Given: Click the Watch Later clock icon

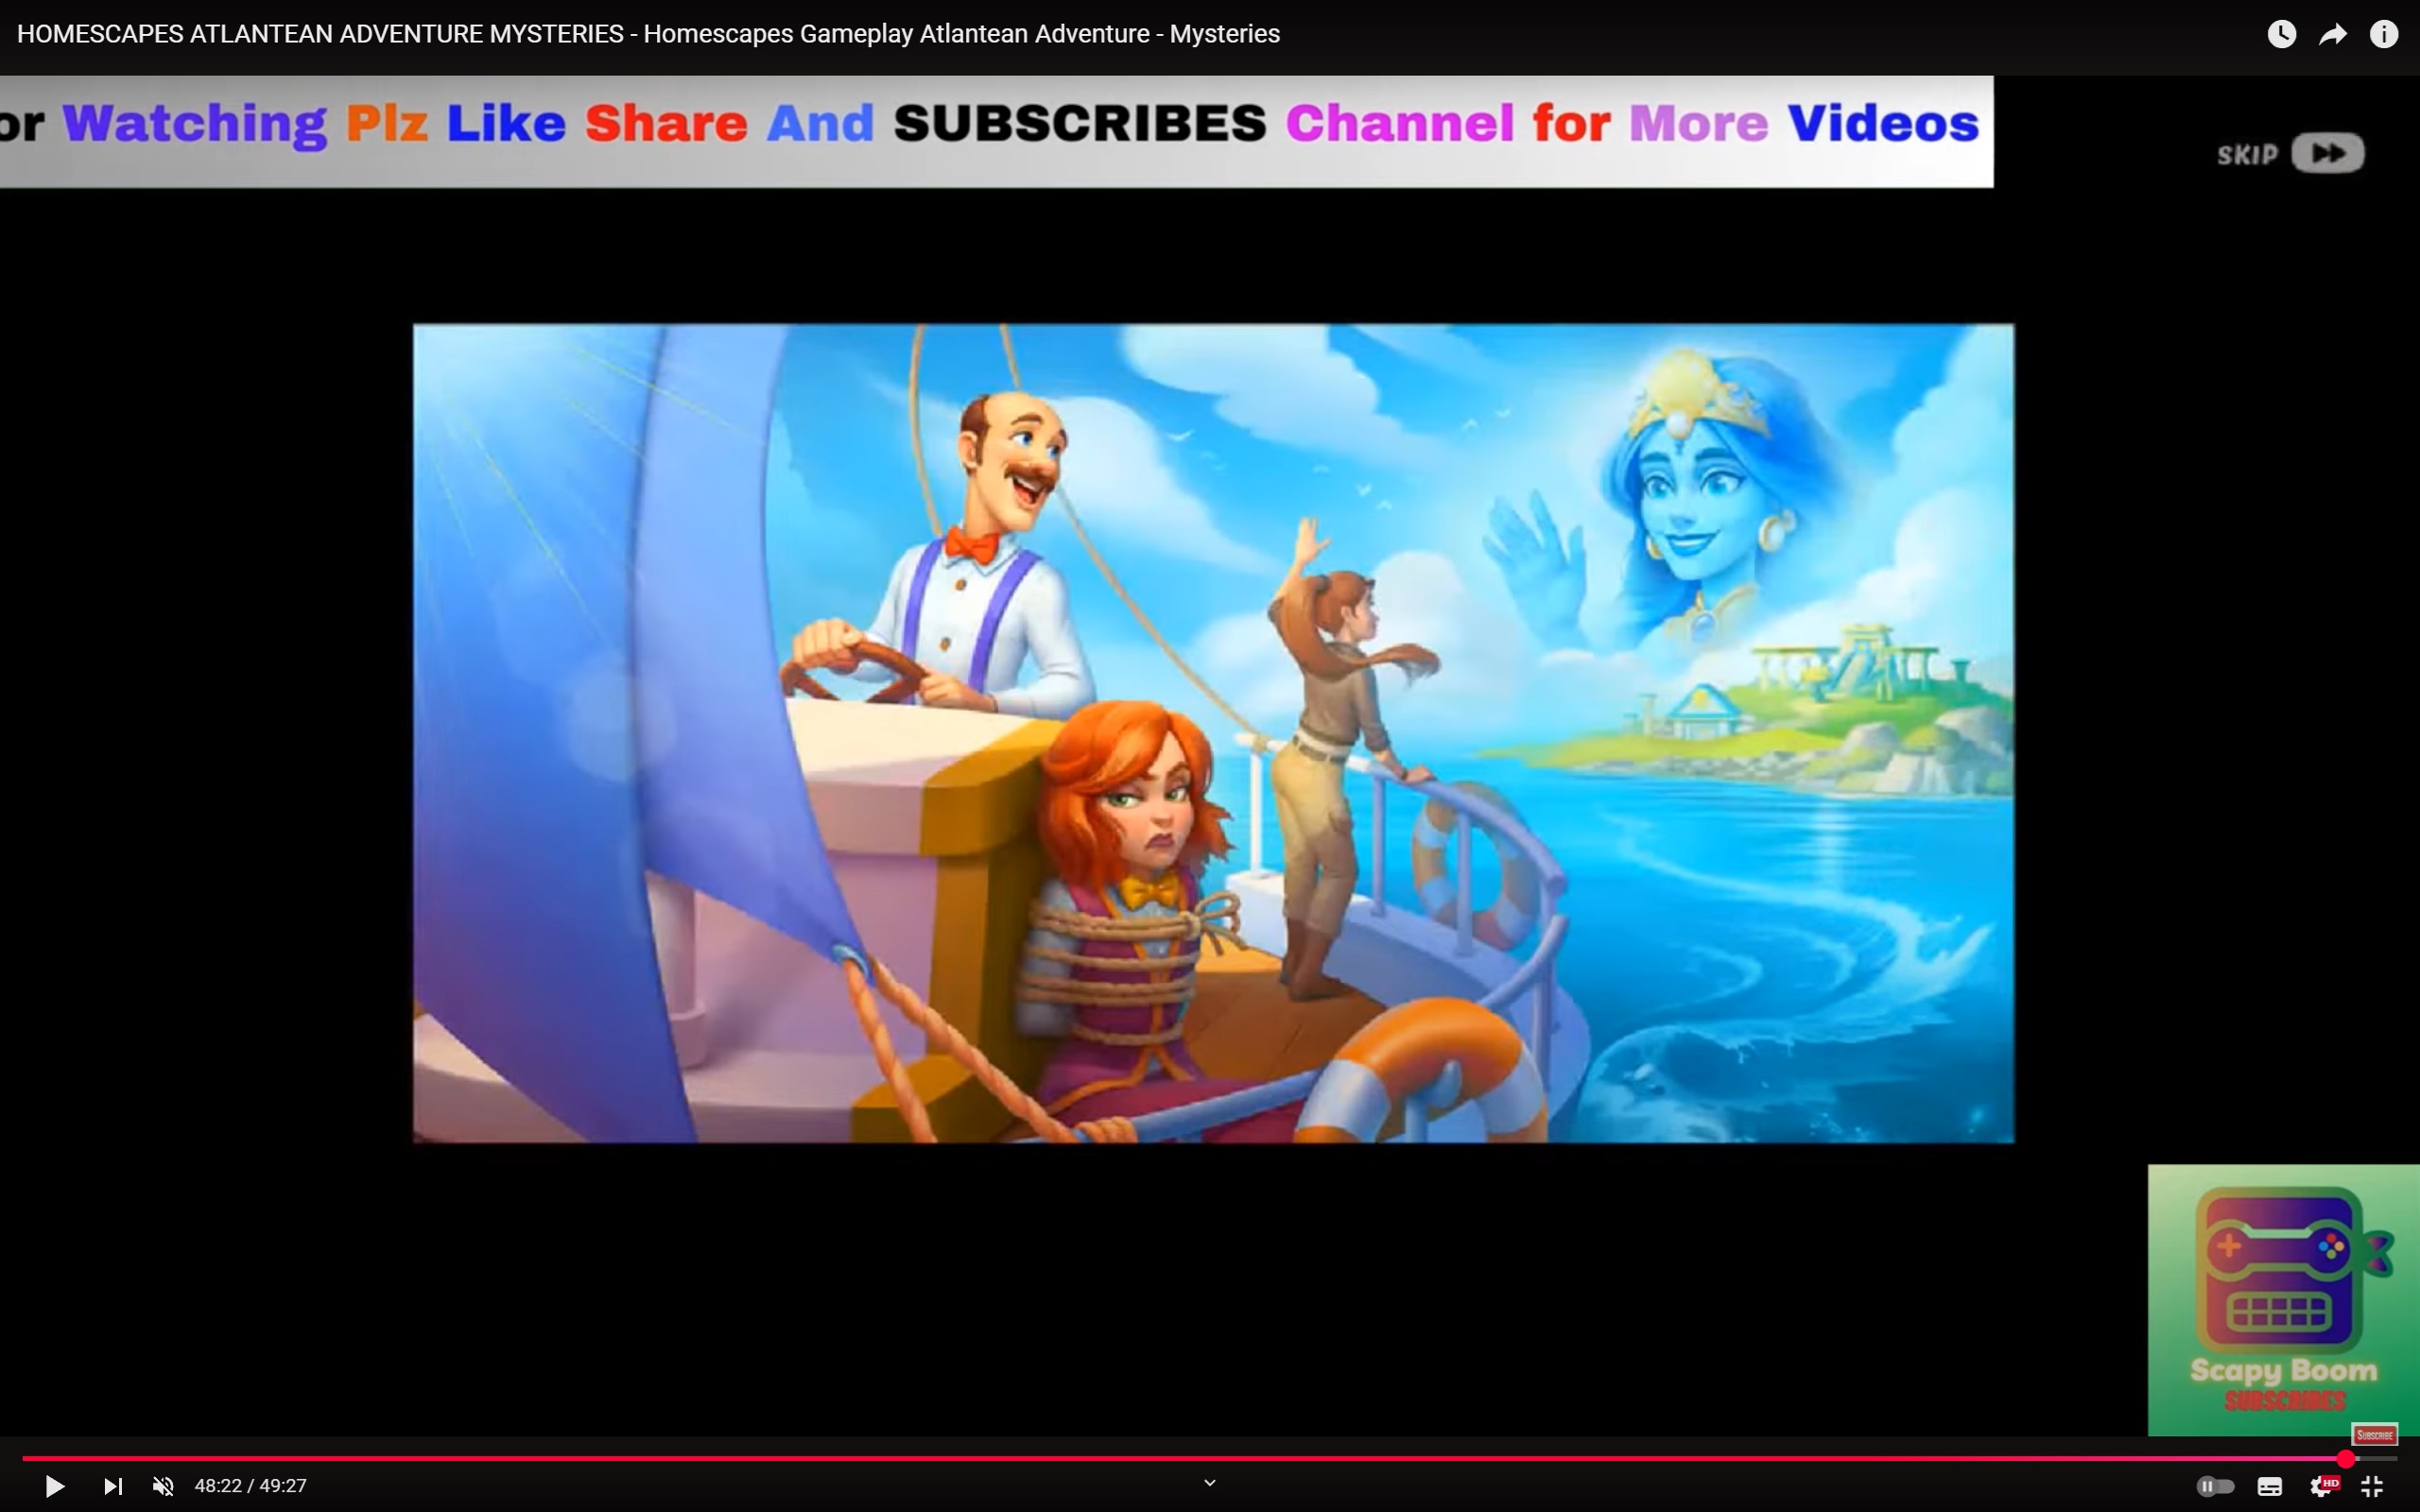Looking at the screenshot, I should (2281, 34).
